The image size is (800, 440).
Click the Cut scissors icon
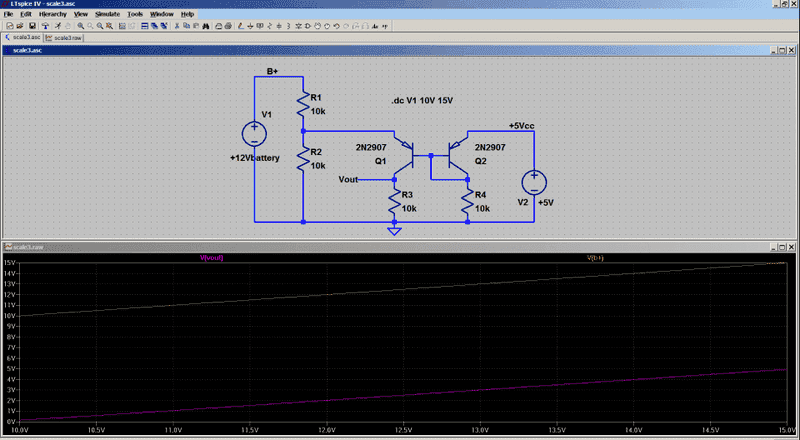point(176,26)
